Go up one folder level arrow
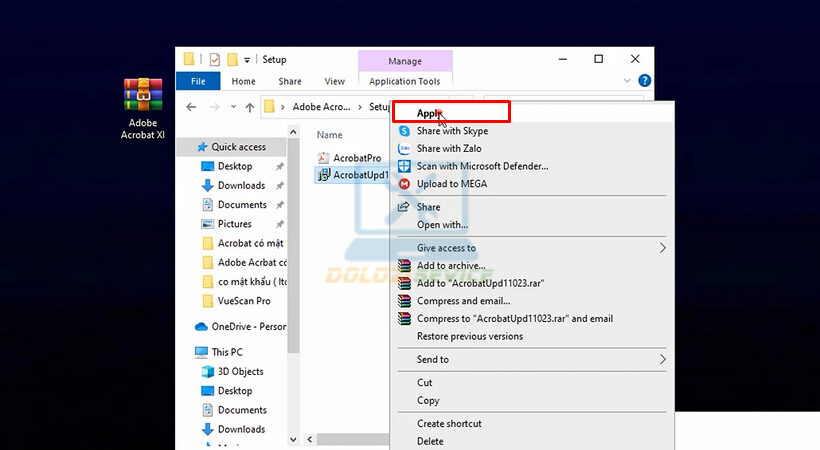 coord(250,107)
